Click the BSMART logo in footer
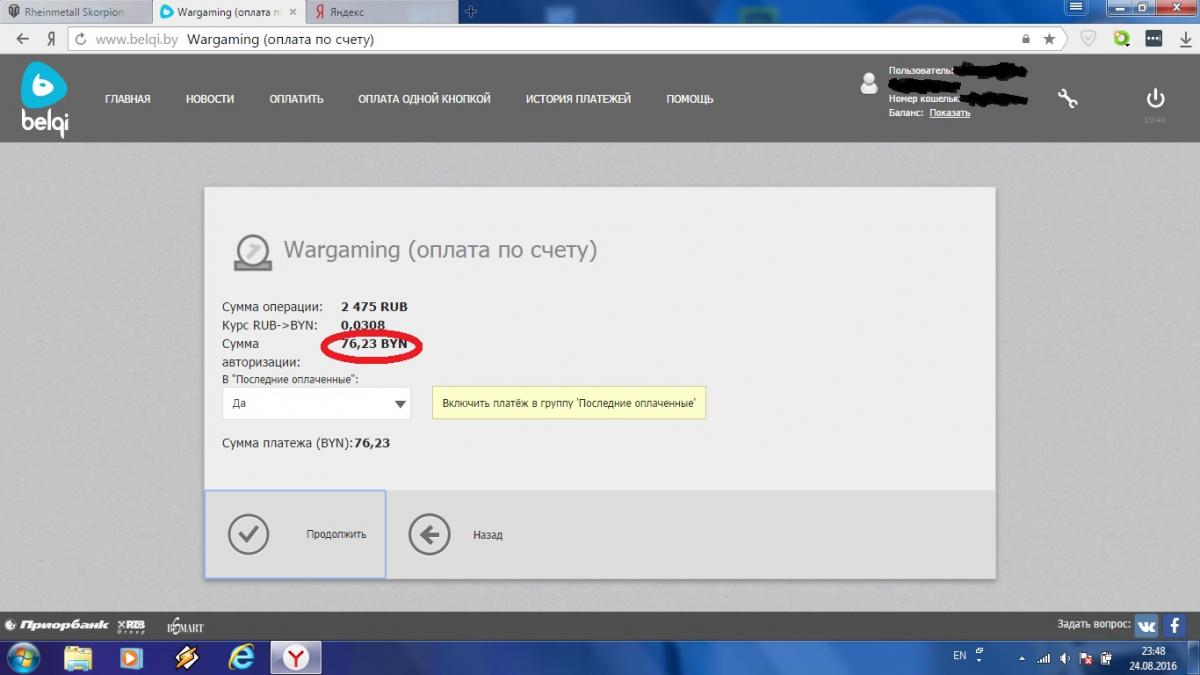This screenshot has height=675, width=1200. click(185, 626)
